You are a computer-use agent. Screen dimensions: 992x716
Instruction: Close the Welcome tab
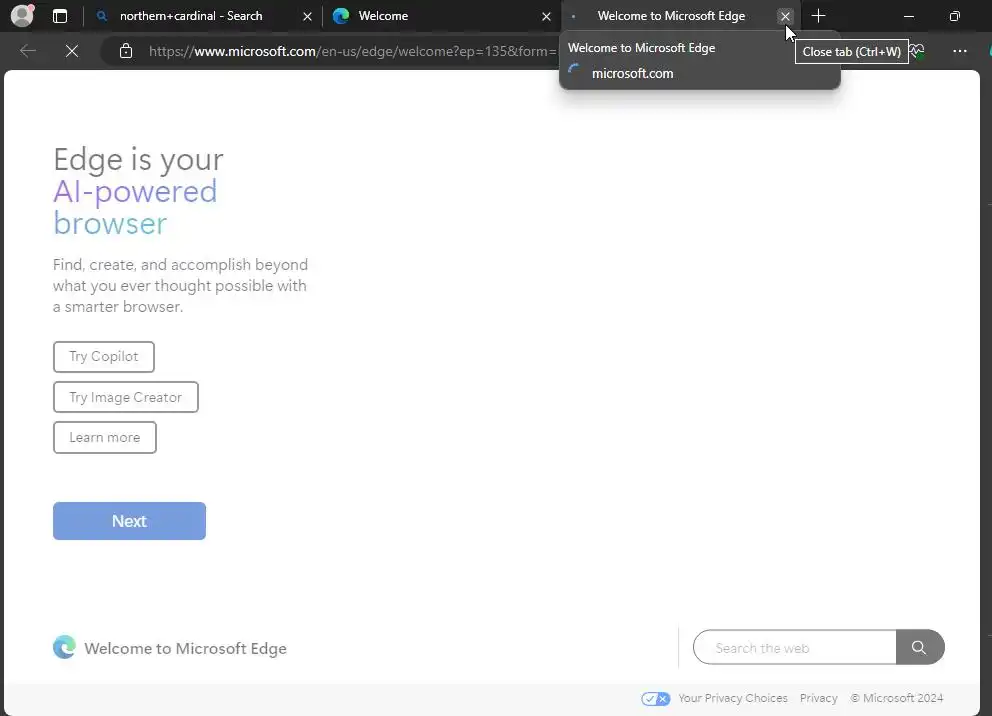point(547,16)
